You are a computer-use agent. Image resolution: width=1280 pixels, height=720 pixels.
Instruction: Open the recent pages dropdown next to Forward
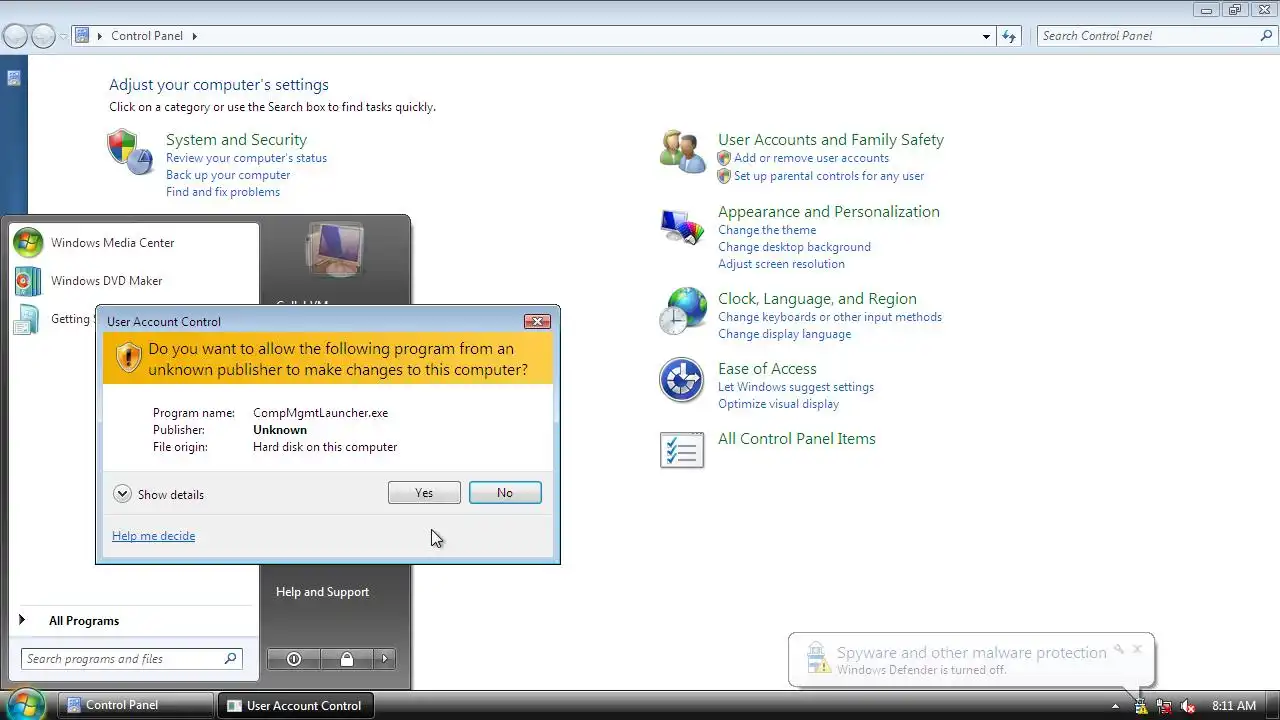point(63,36)
